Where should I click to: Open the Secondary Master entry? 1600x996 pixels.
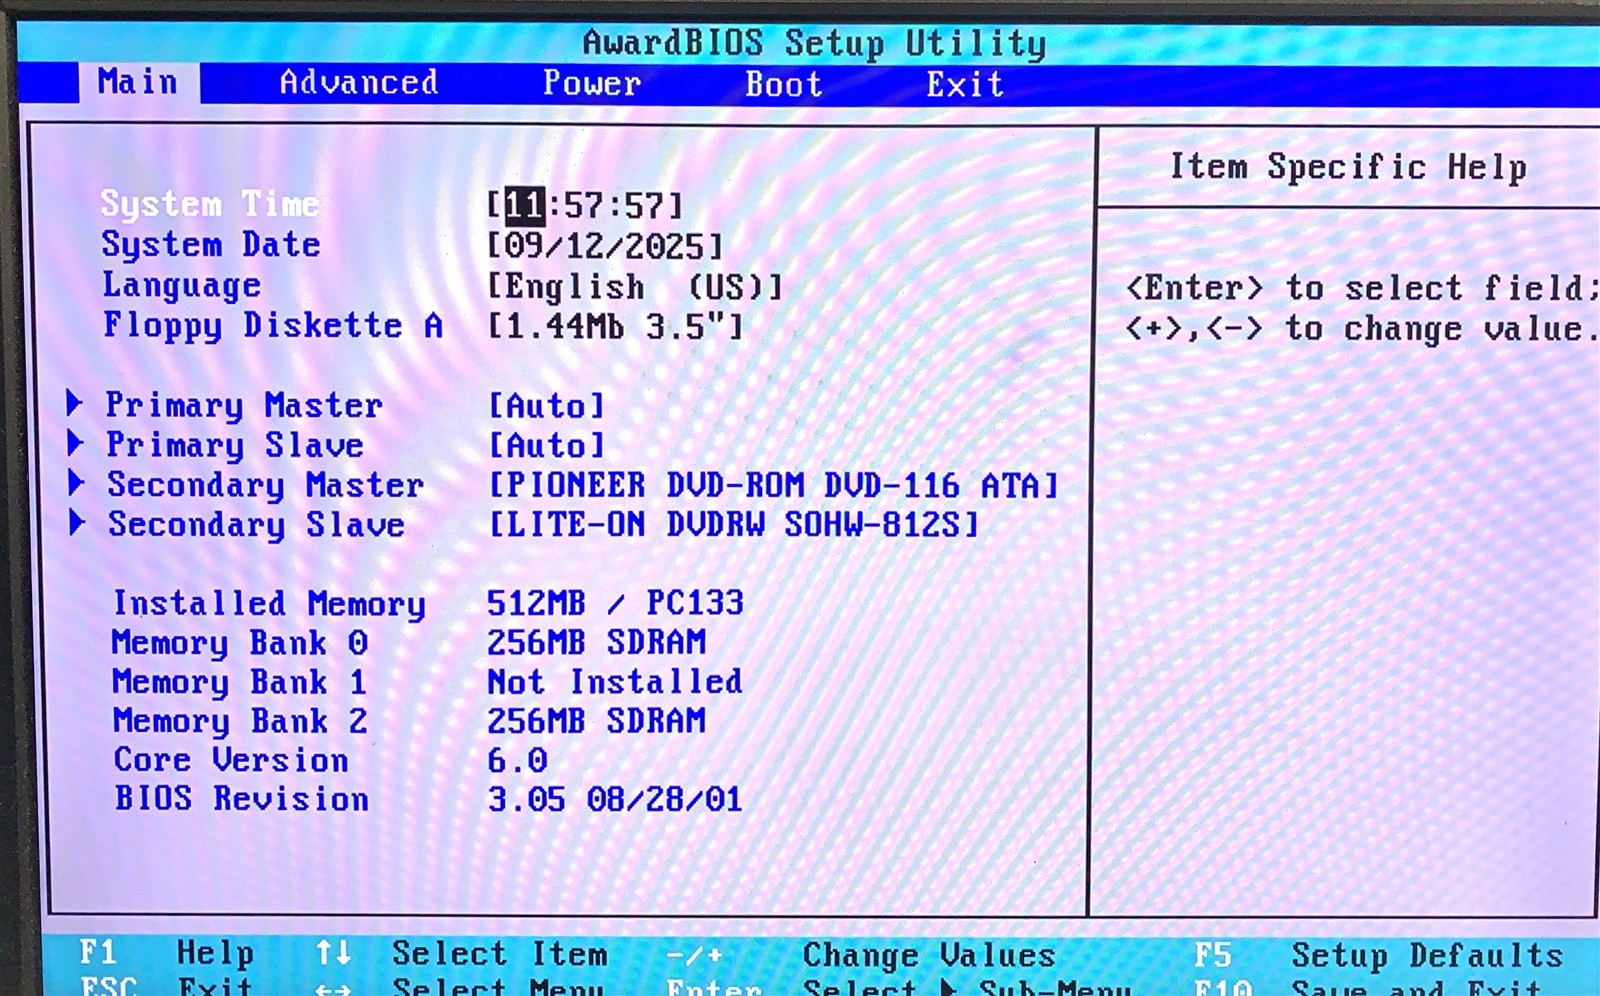(266, 485)
